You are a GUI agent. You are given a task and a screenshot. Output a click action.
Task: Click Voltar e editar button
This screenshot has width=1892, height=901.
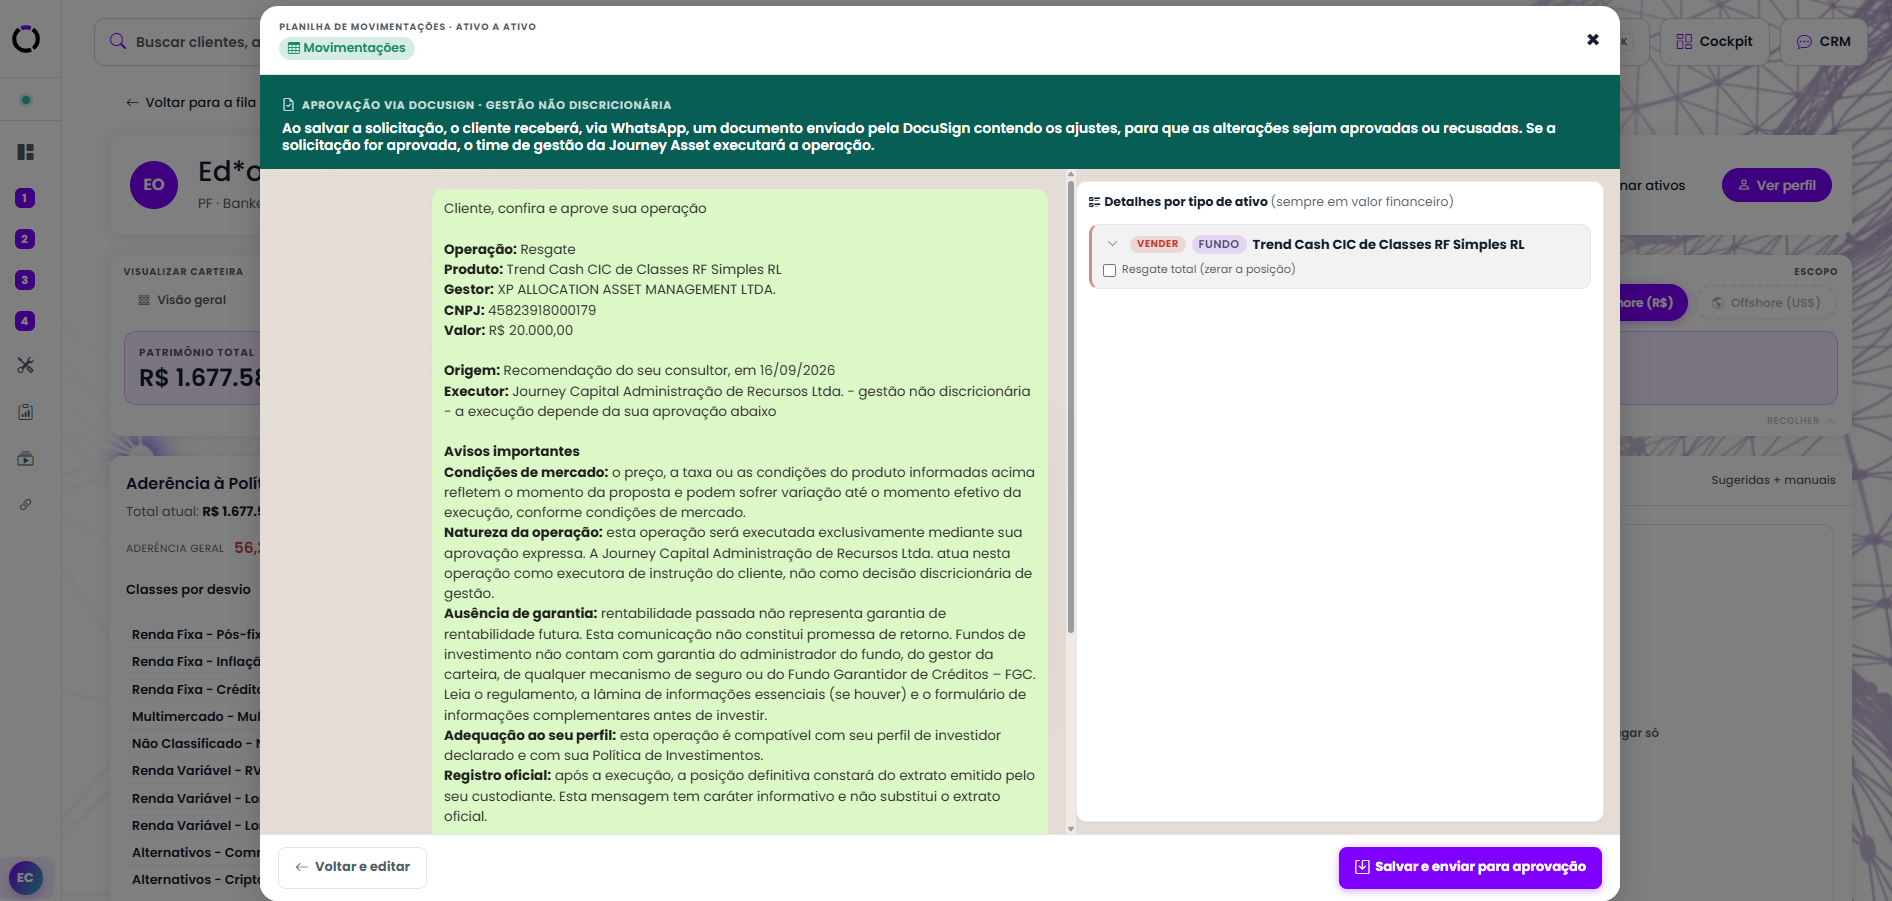(352, 867)
